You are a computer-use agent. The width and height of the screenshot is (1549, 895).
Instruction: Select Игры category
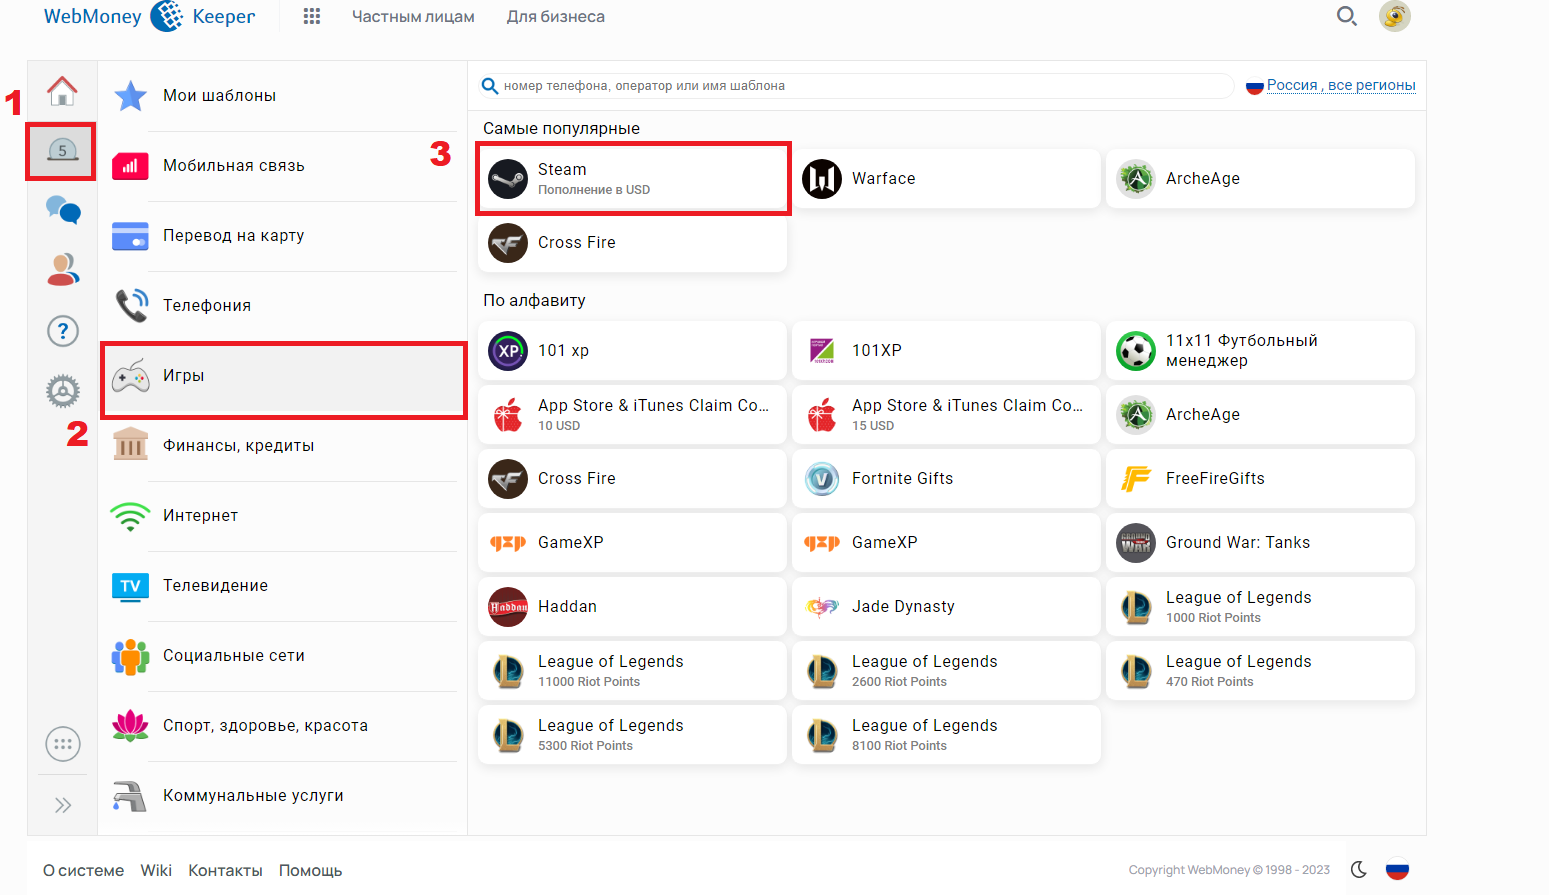click(283, 376)
